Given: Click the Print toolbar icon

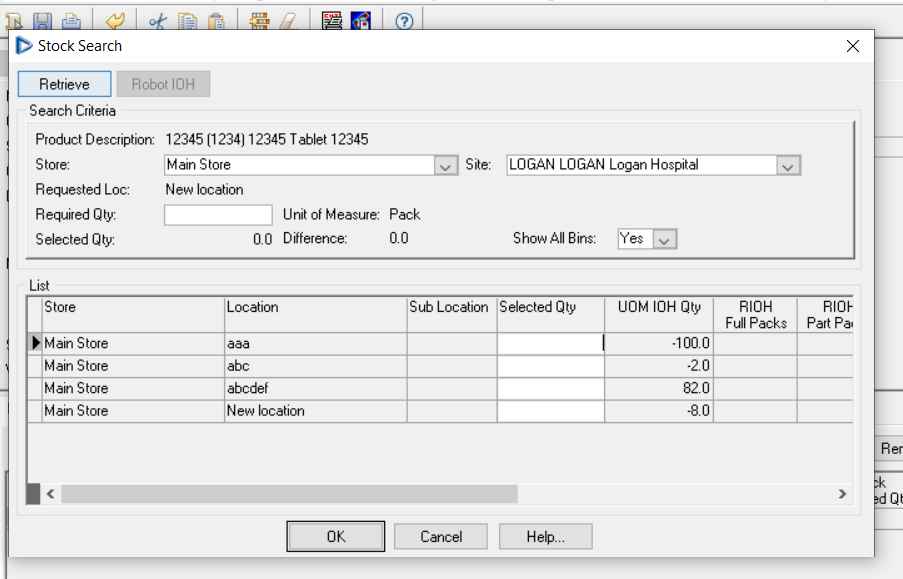Looking at the screenshot, I should coord(71,20).
